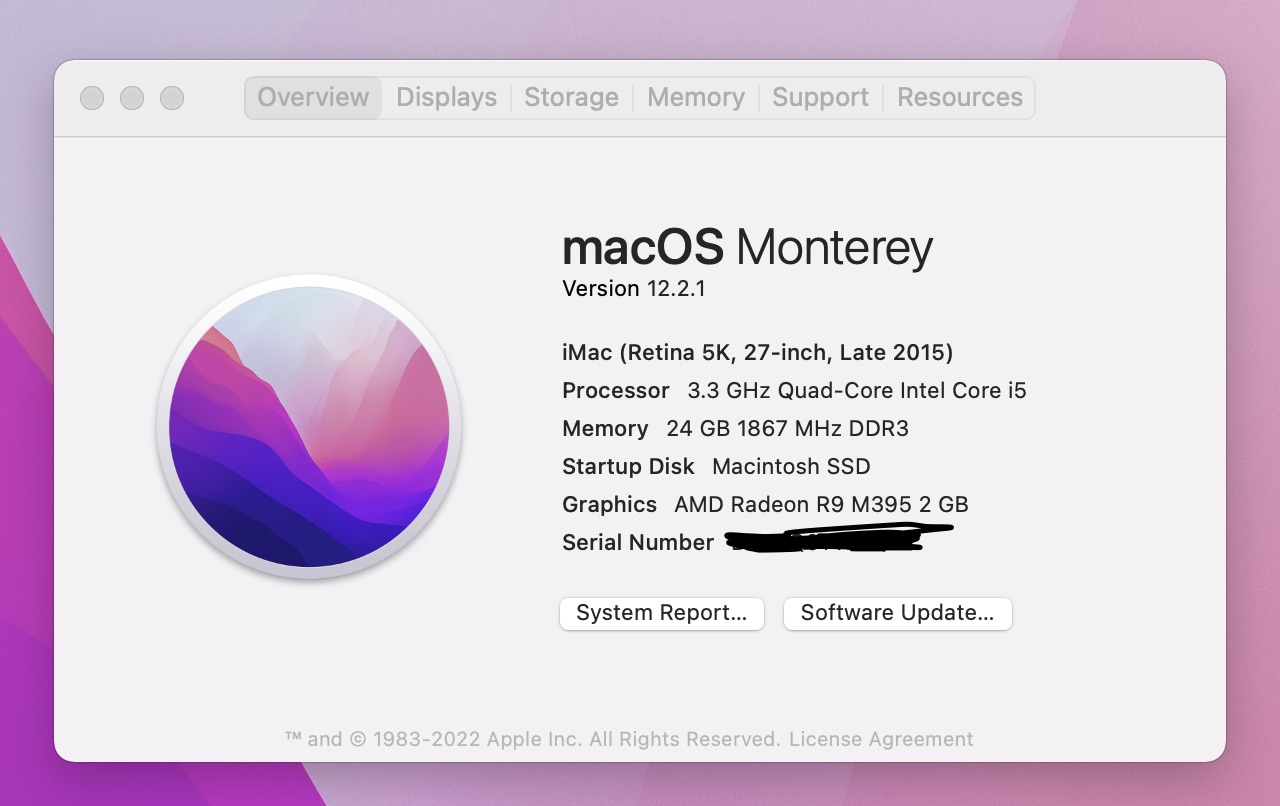Click the macOS Monterey logo image
The width and height of the screenshot is (1280, 806).
(x=309, y=427)
